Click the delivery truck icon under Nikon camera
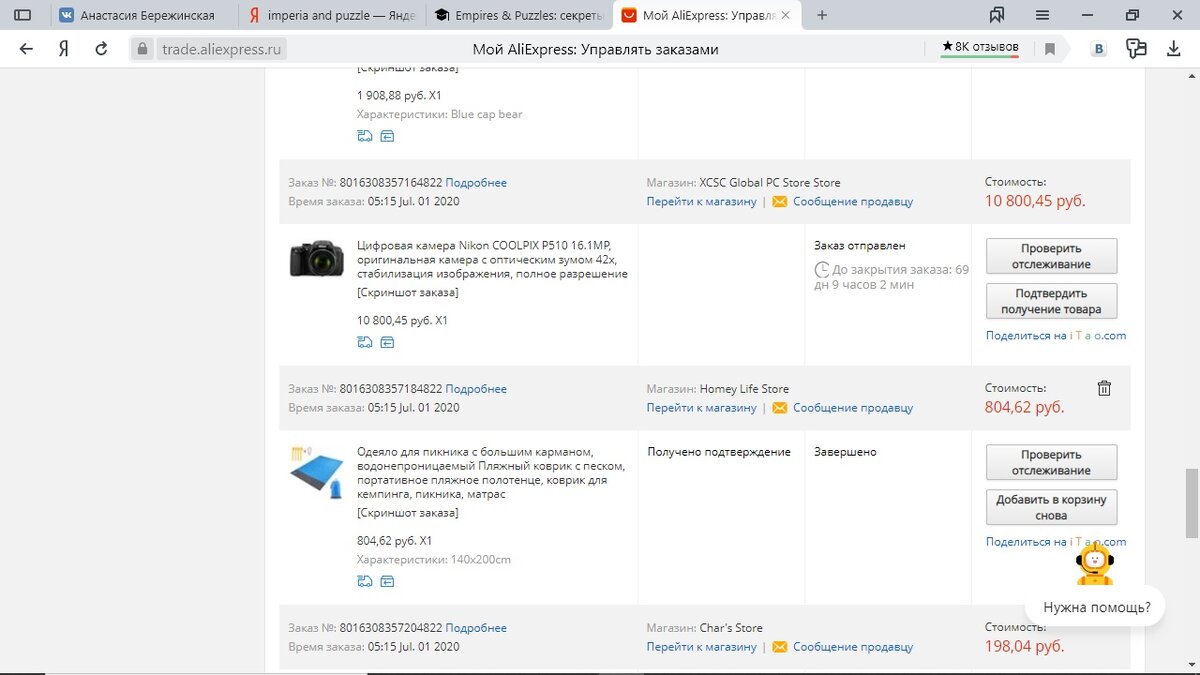This screenshot has height=675, width=1200. [x=365, y=342]
